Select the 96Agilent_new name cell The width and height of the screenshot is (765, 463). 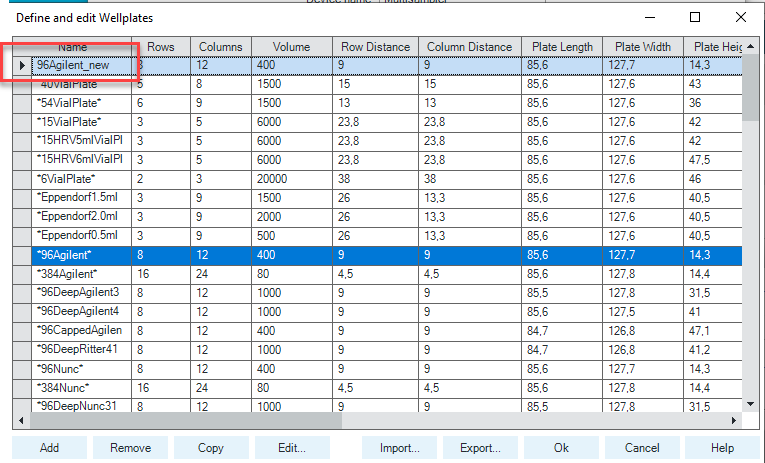(x=81, y=65)
